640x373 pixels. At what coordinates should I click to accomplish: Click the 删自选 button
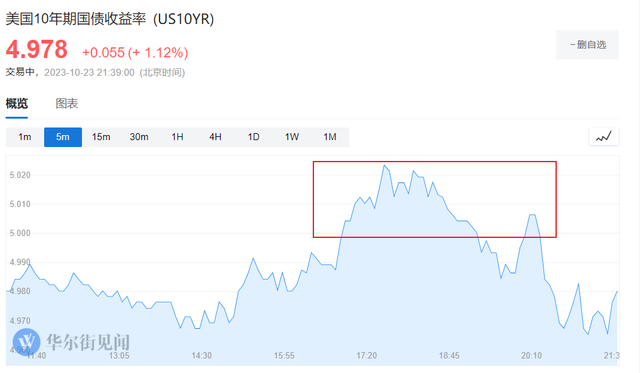(587, 45)
